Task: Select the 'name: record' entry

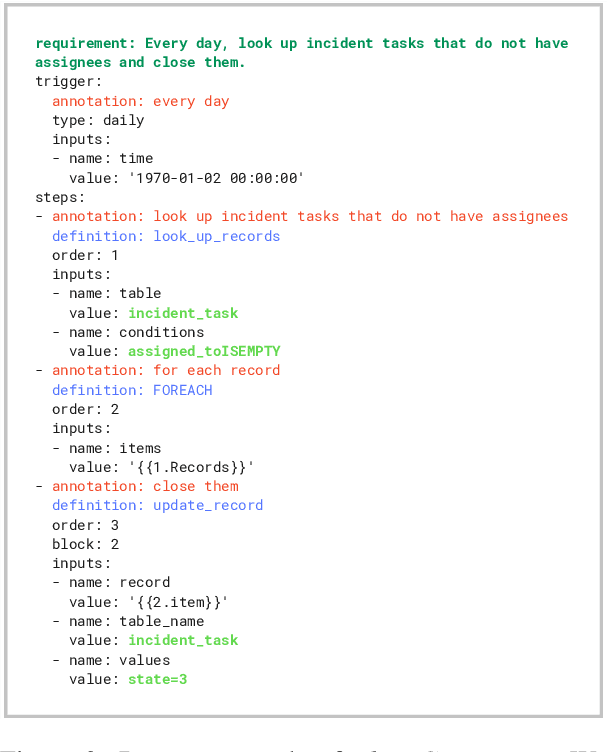Action: (x=119, y=583)
